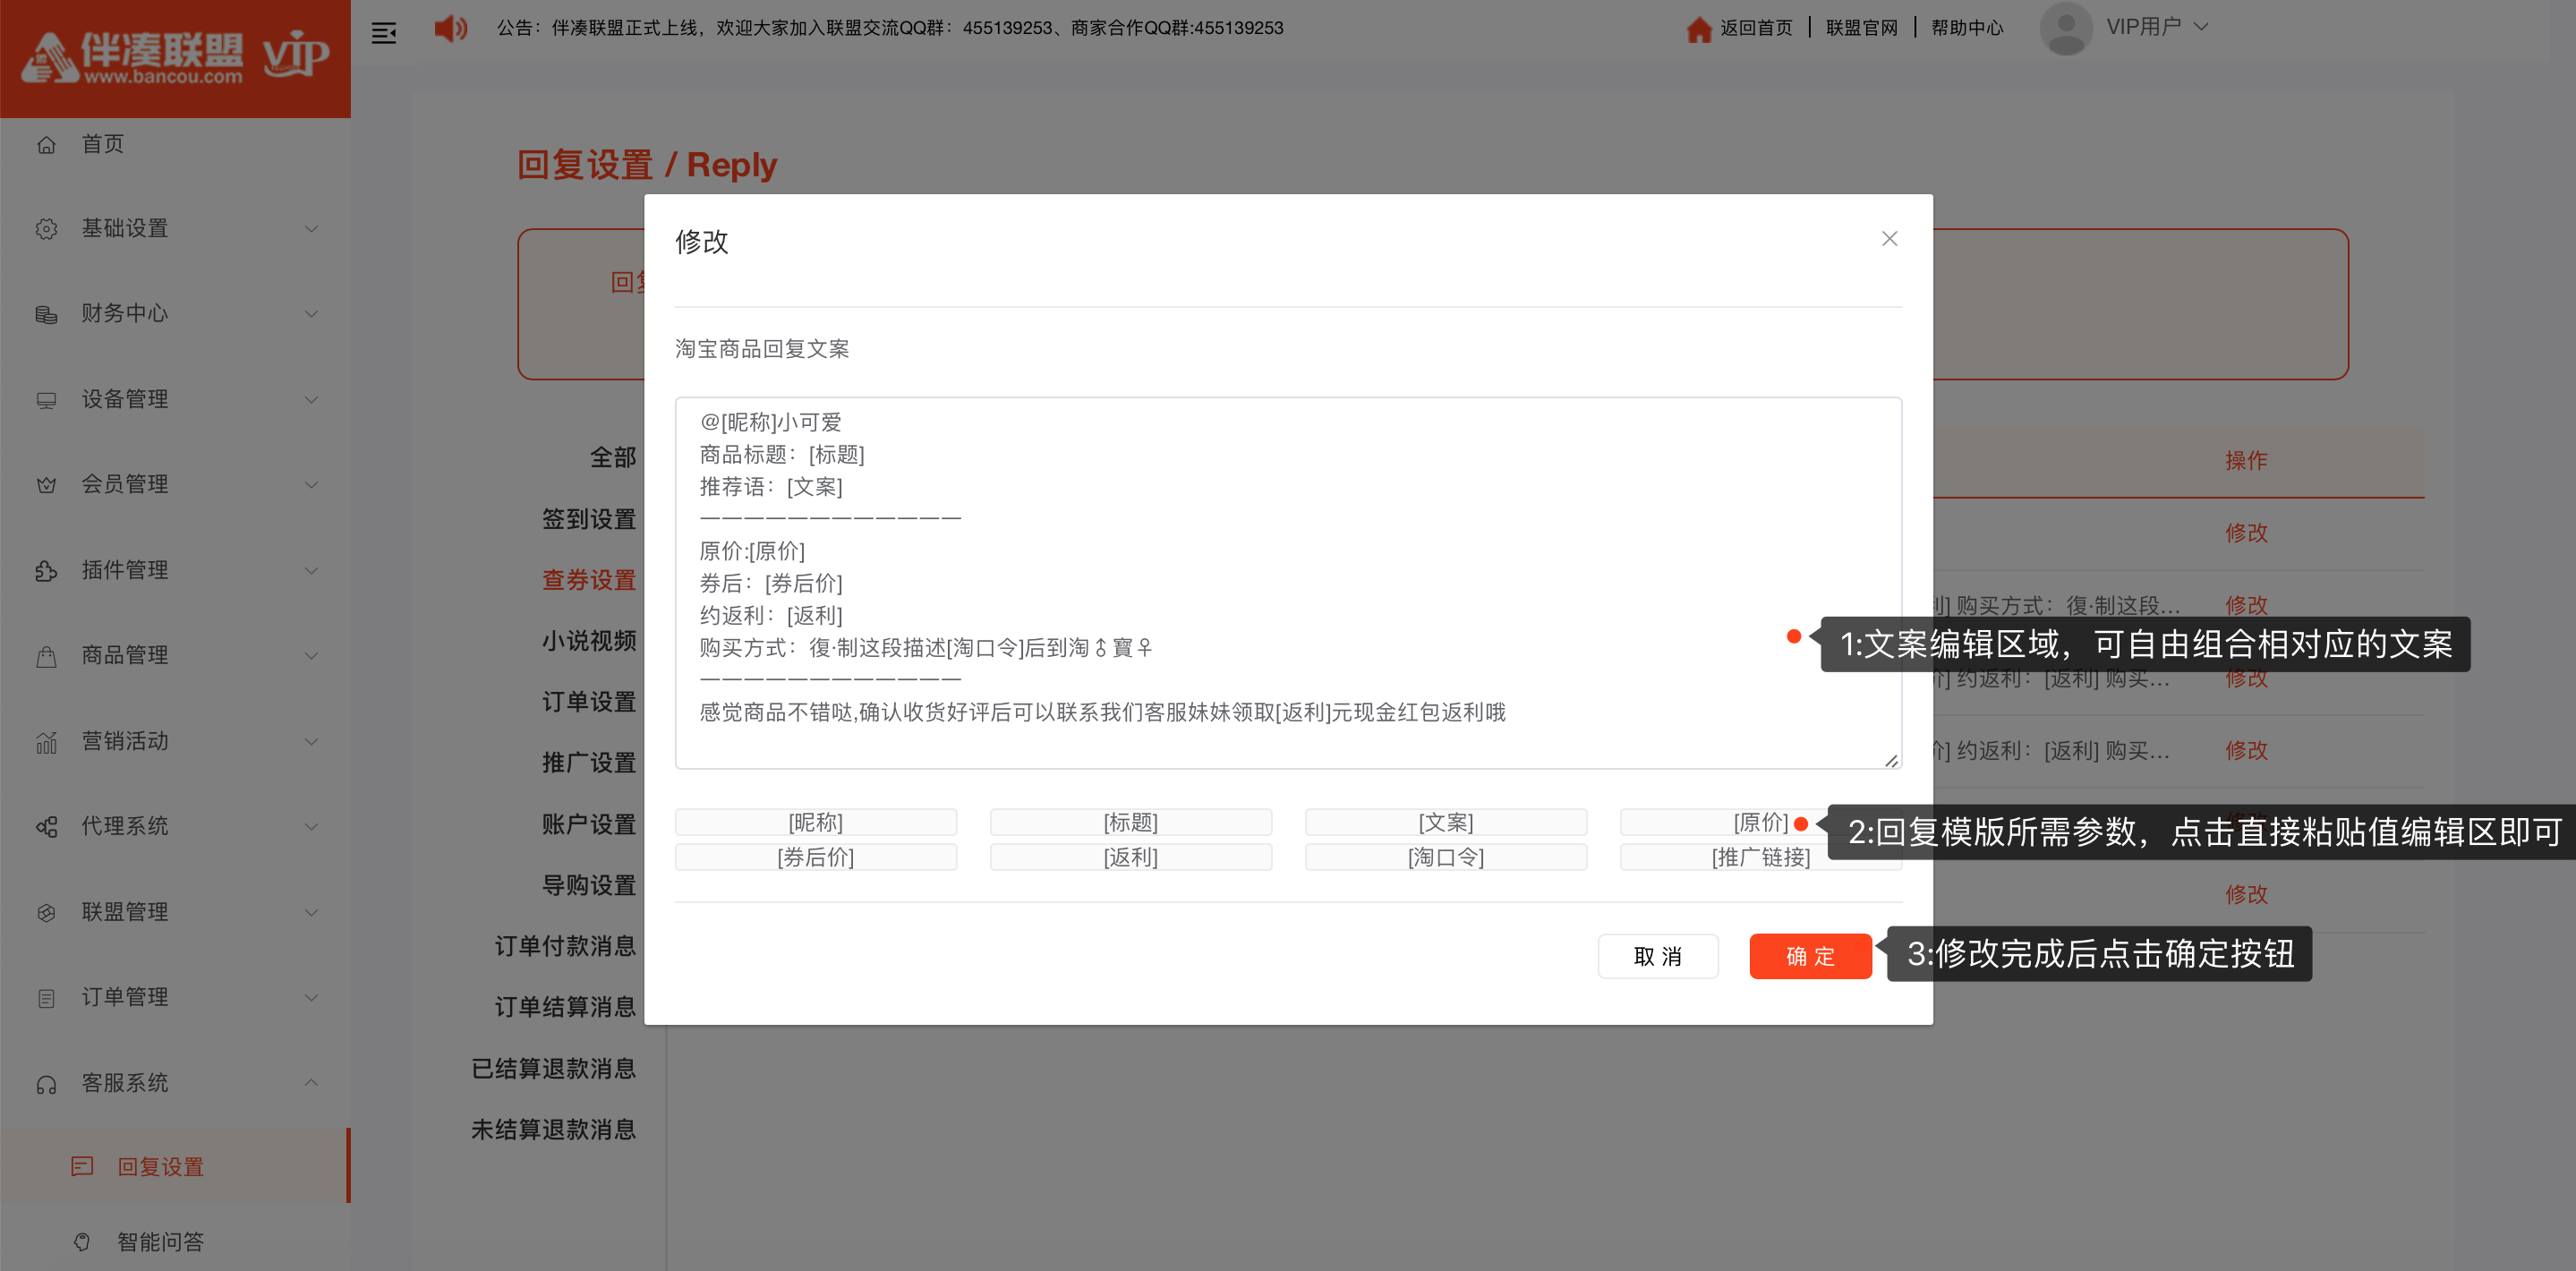Image resolution: width=2576 pixels, height=1271 pixels.
Task: Insert the [推广链接] parameter
Action: tap(1761, 857)
